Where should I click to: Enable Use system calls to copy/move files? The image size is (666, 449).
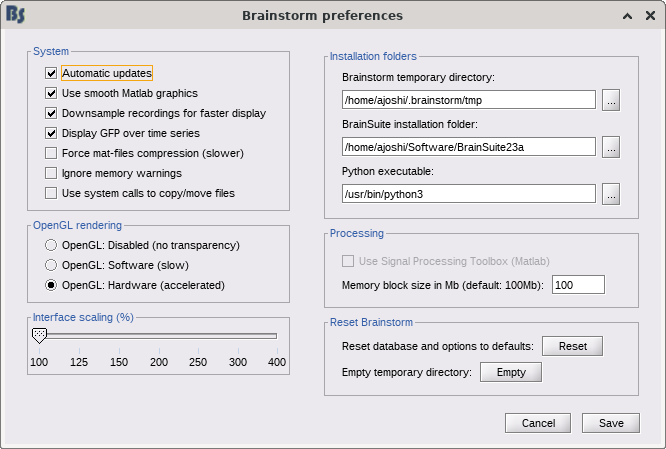point(51,193)
